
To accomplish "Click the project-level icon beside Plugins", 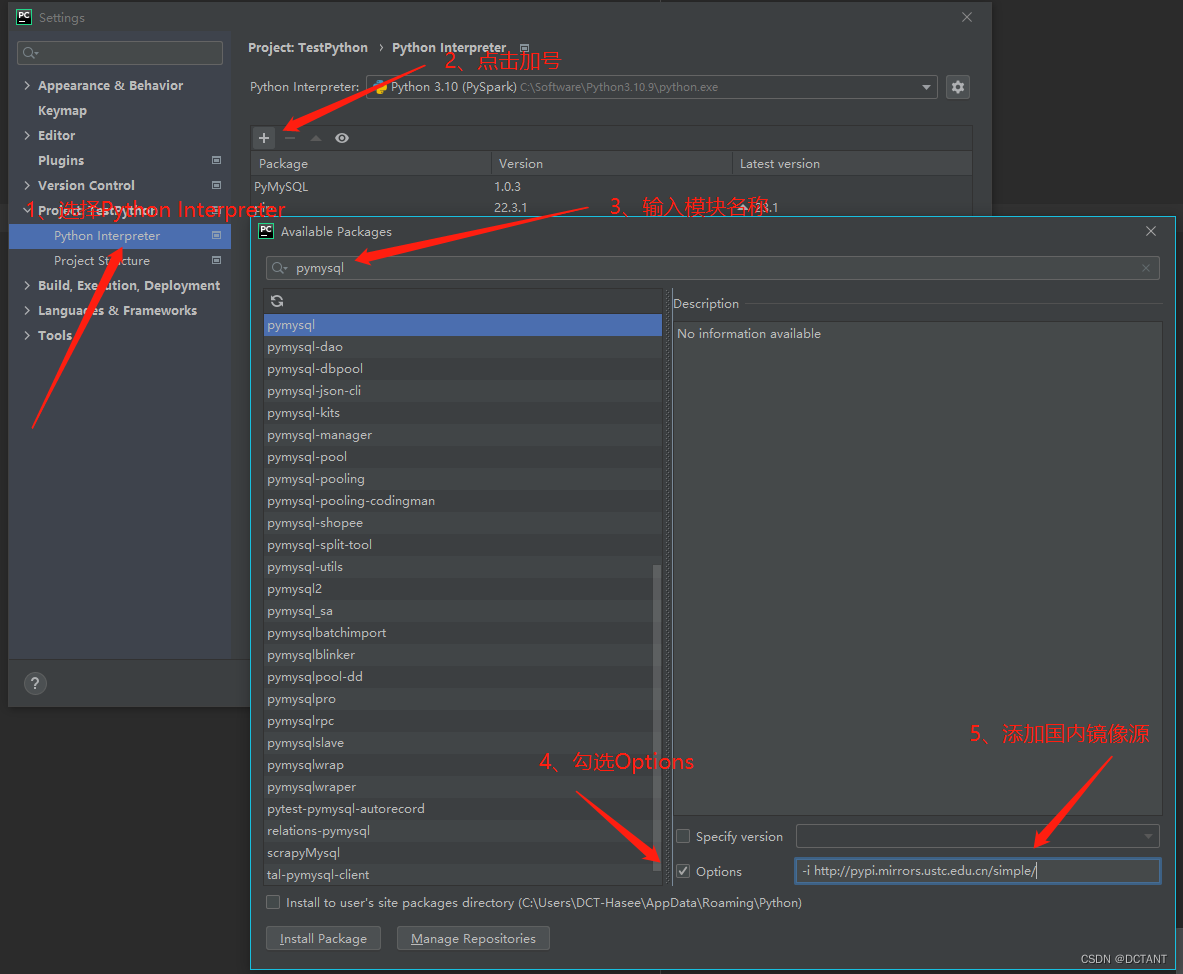I will pyautogui.click(x=217, y=160).
